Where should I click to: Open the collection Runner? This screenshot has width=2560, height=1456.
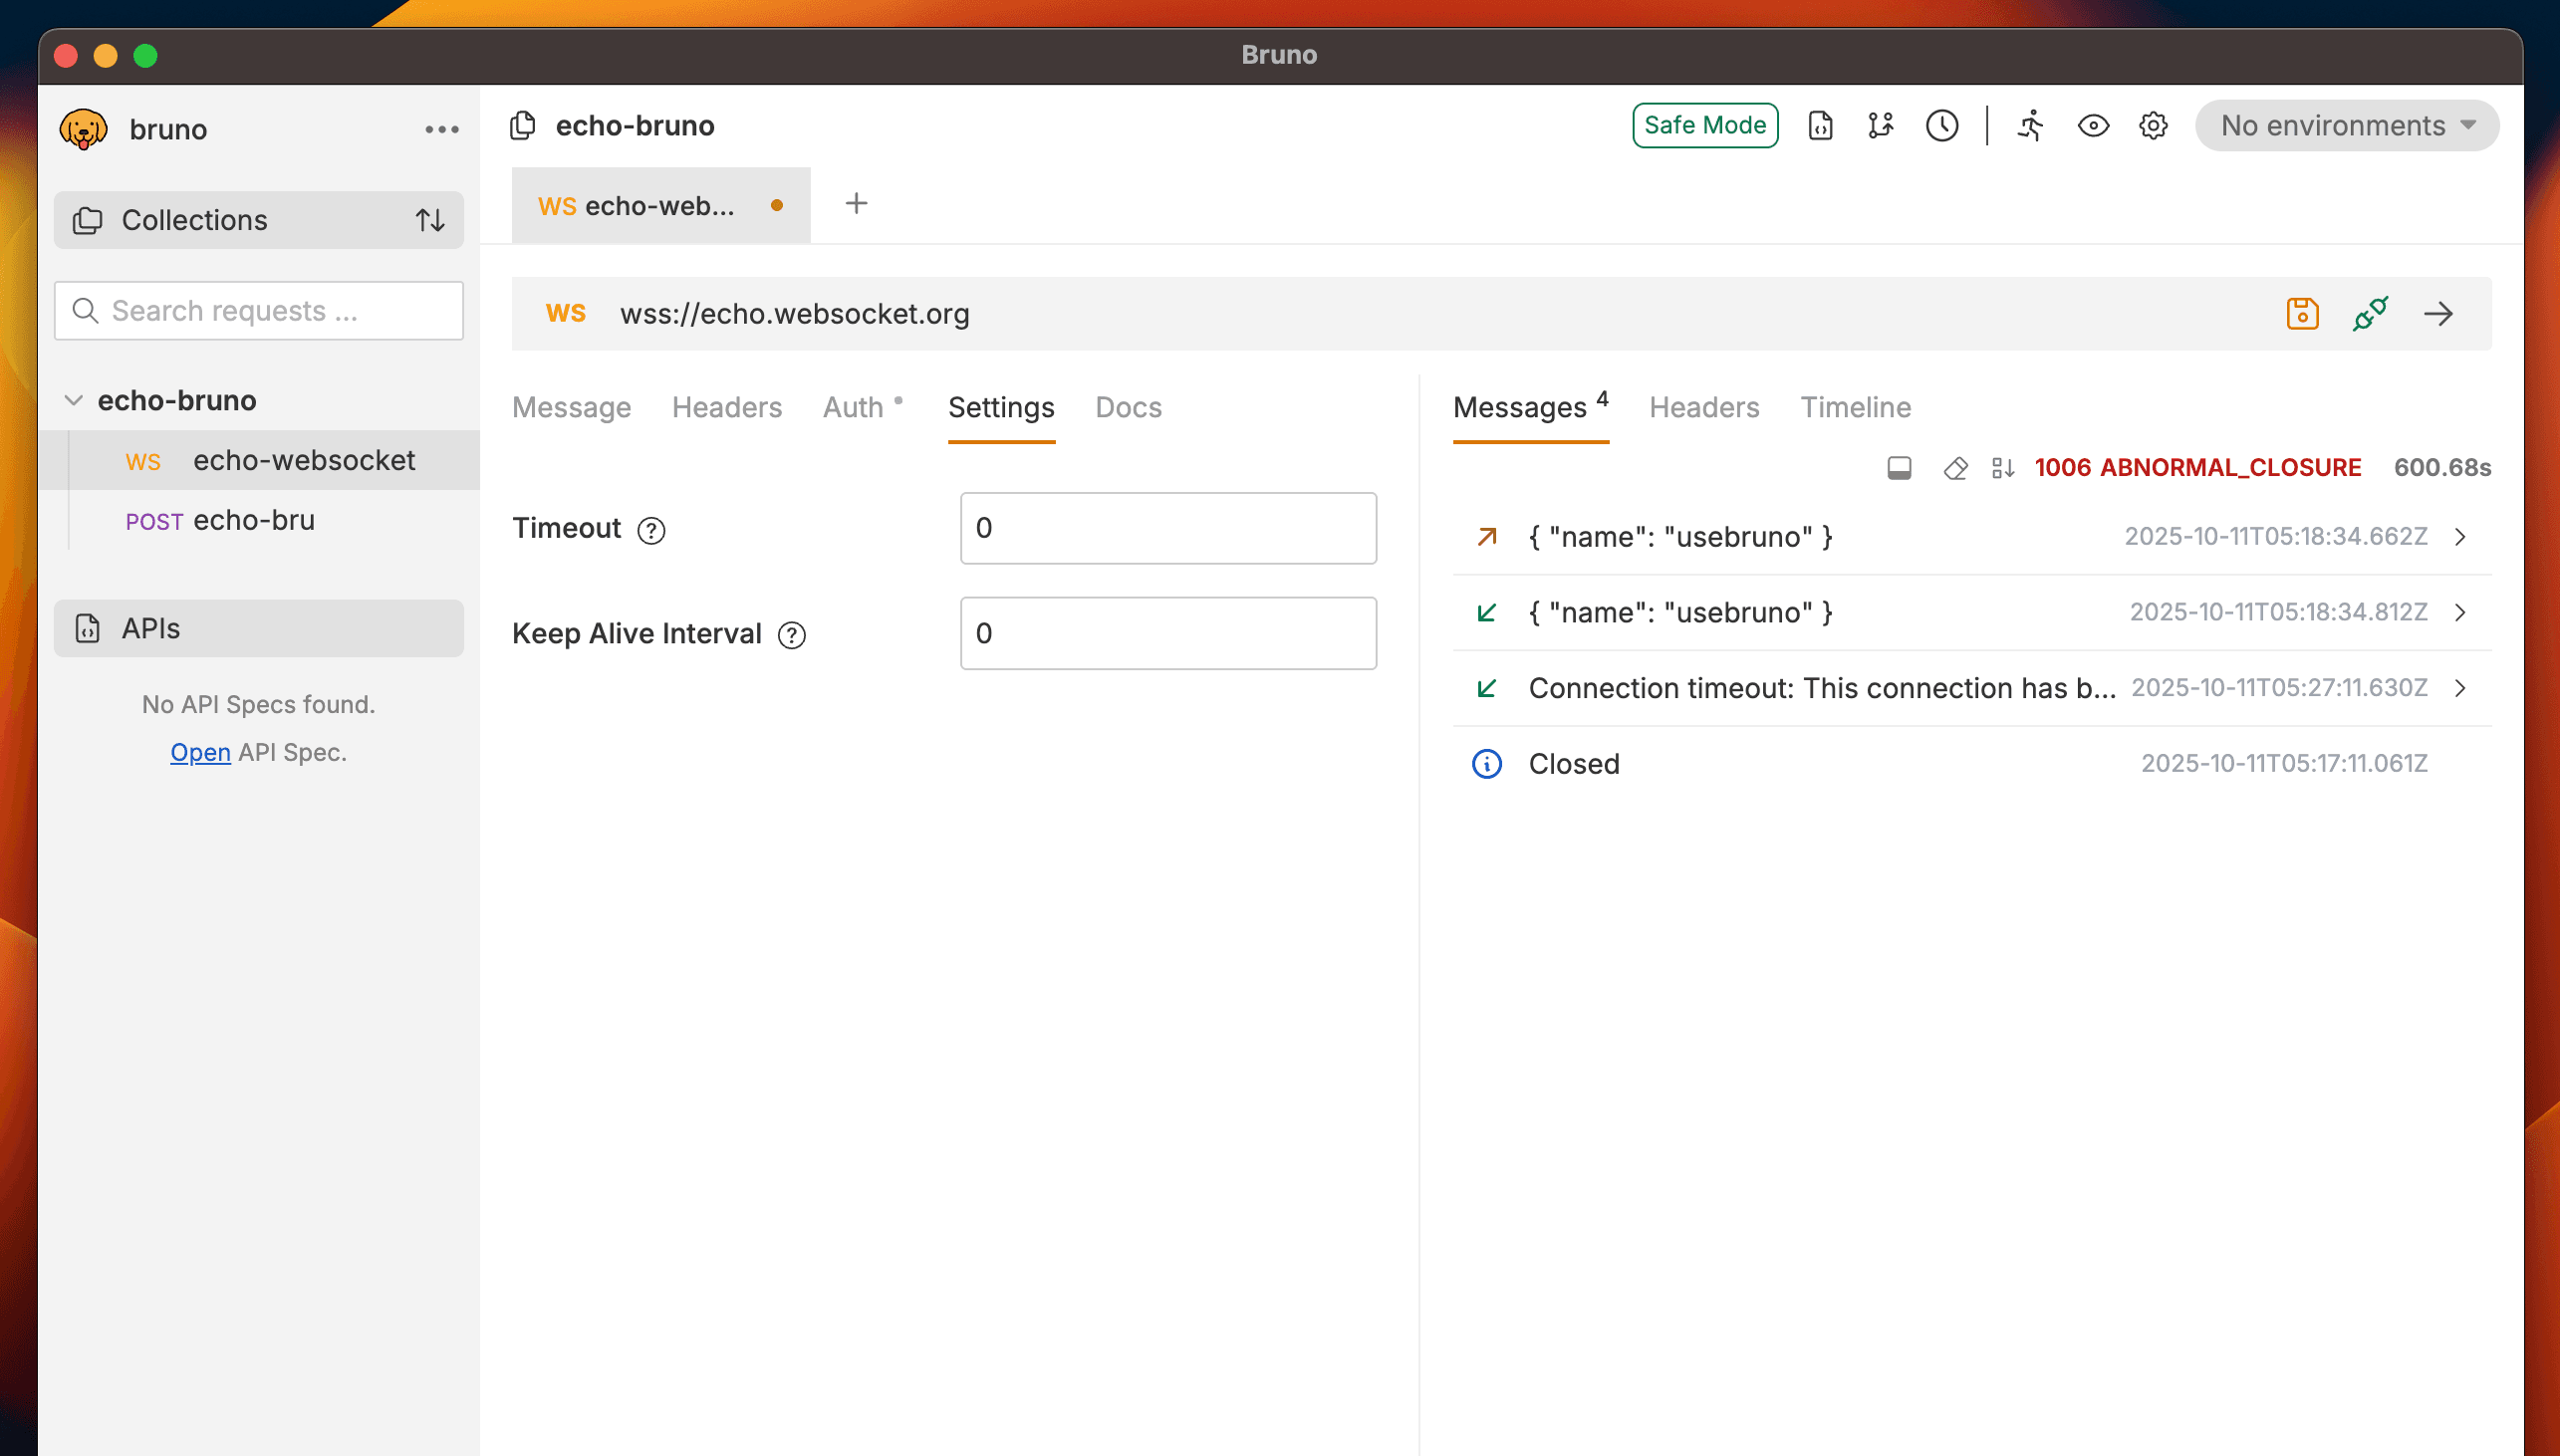(x=2031, y=126)
